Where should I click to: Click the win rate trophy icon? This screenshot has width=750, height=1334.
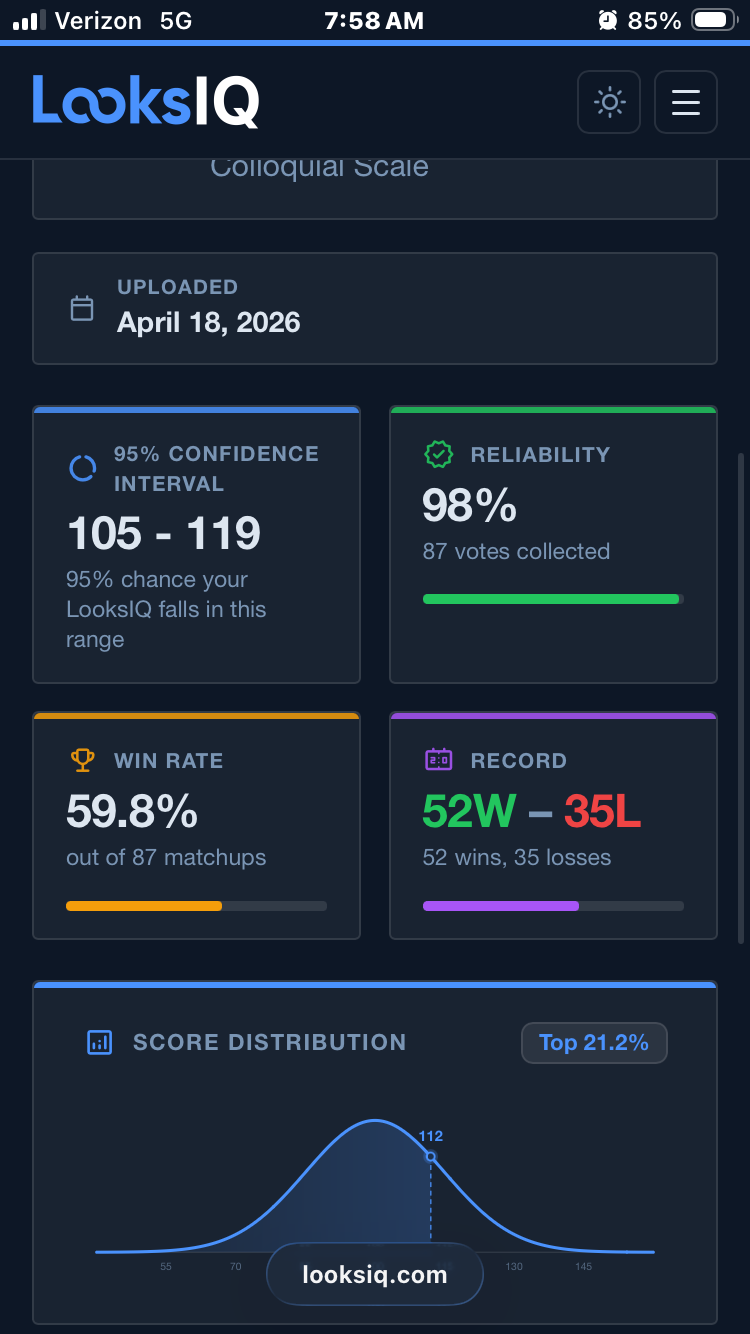[x=82, y=760]
